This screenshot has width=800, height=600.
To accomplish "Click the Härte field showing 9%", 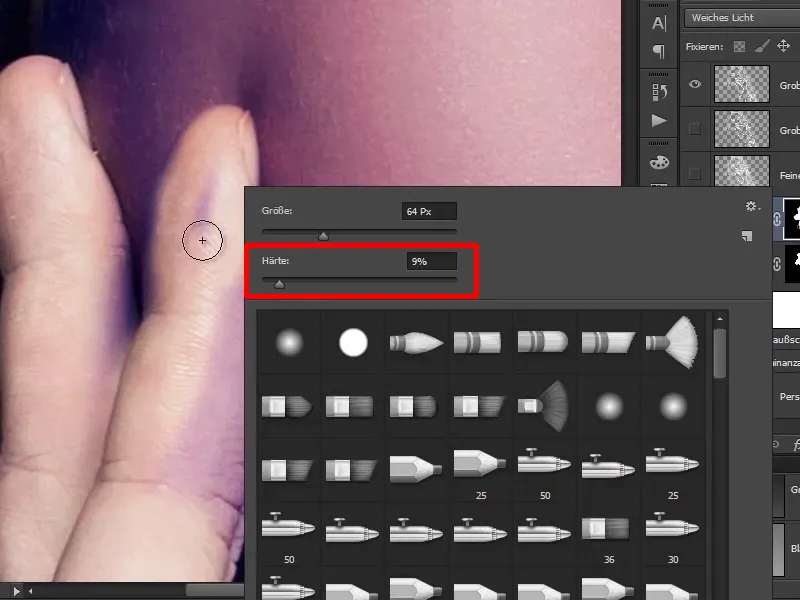I will point(432,261).
